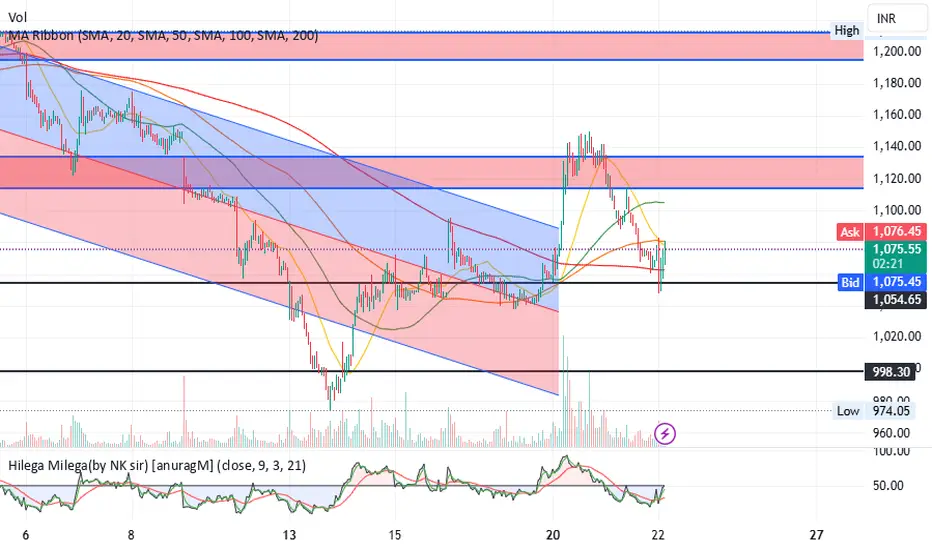The height and width of the screenshot is (550, 932).
Task: Click the 1,140.00 price axis label
Action: click(896, 146)
